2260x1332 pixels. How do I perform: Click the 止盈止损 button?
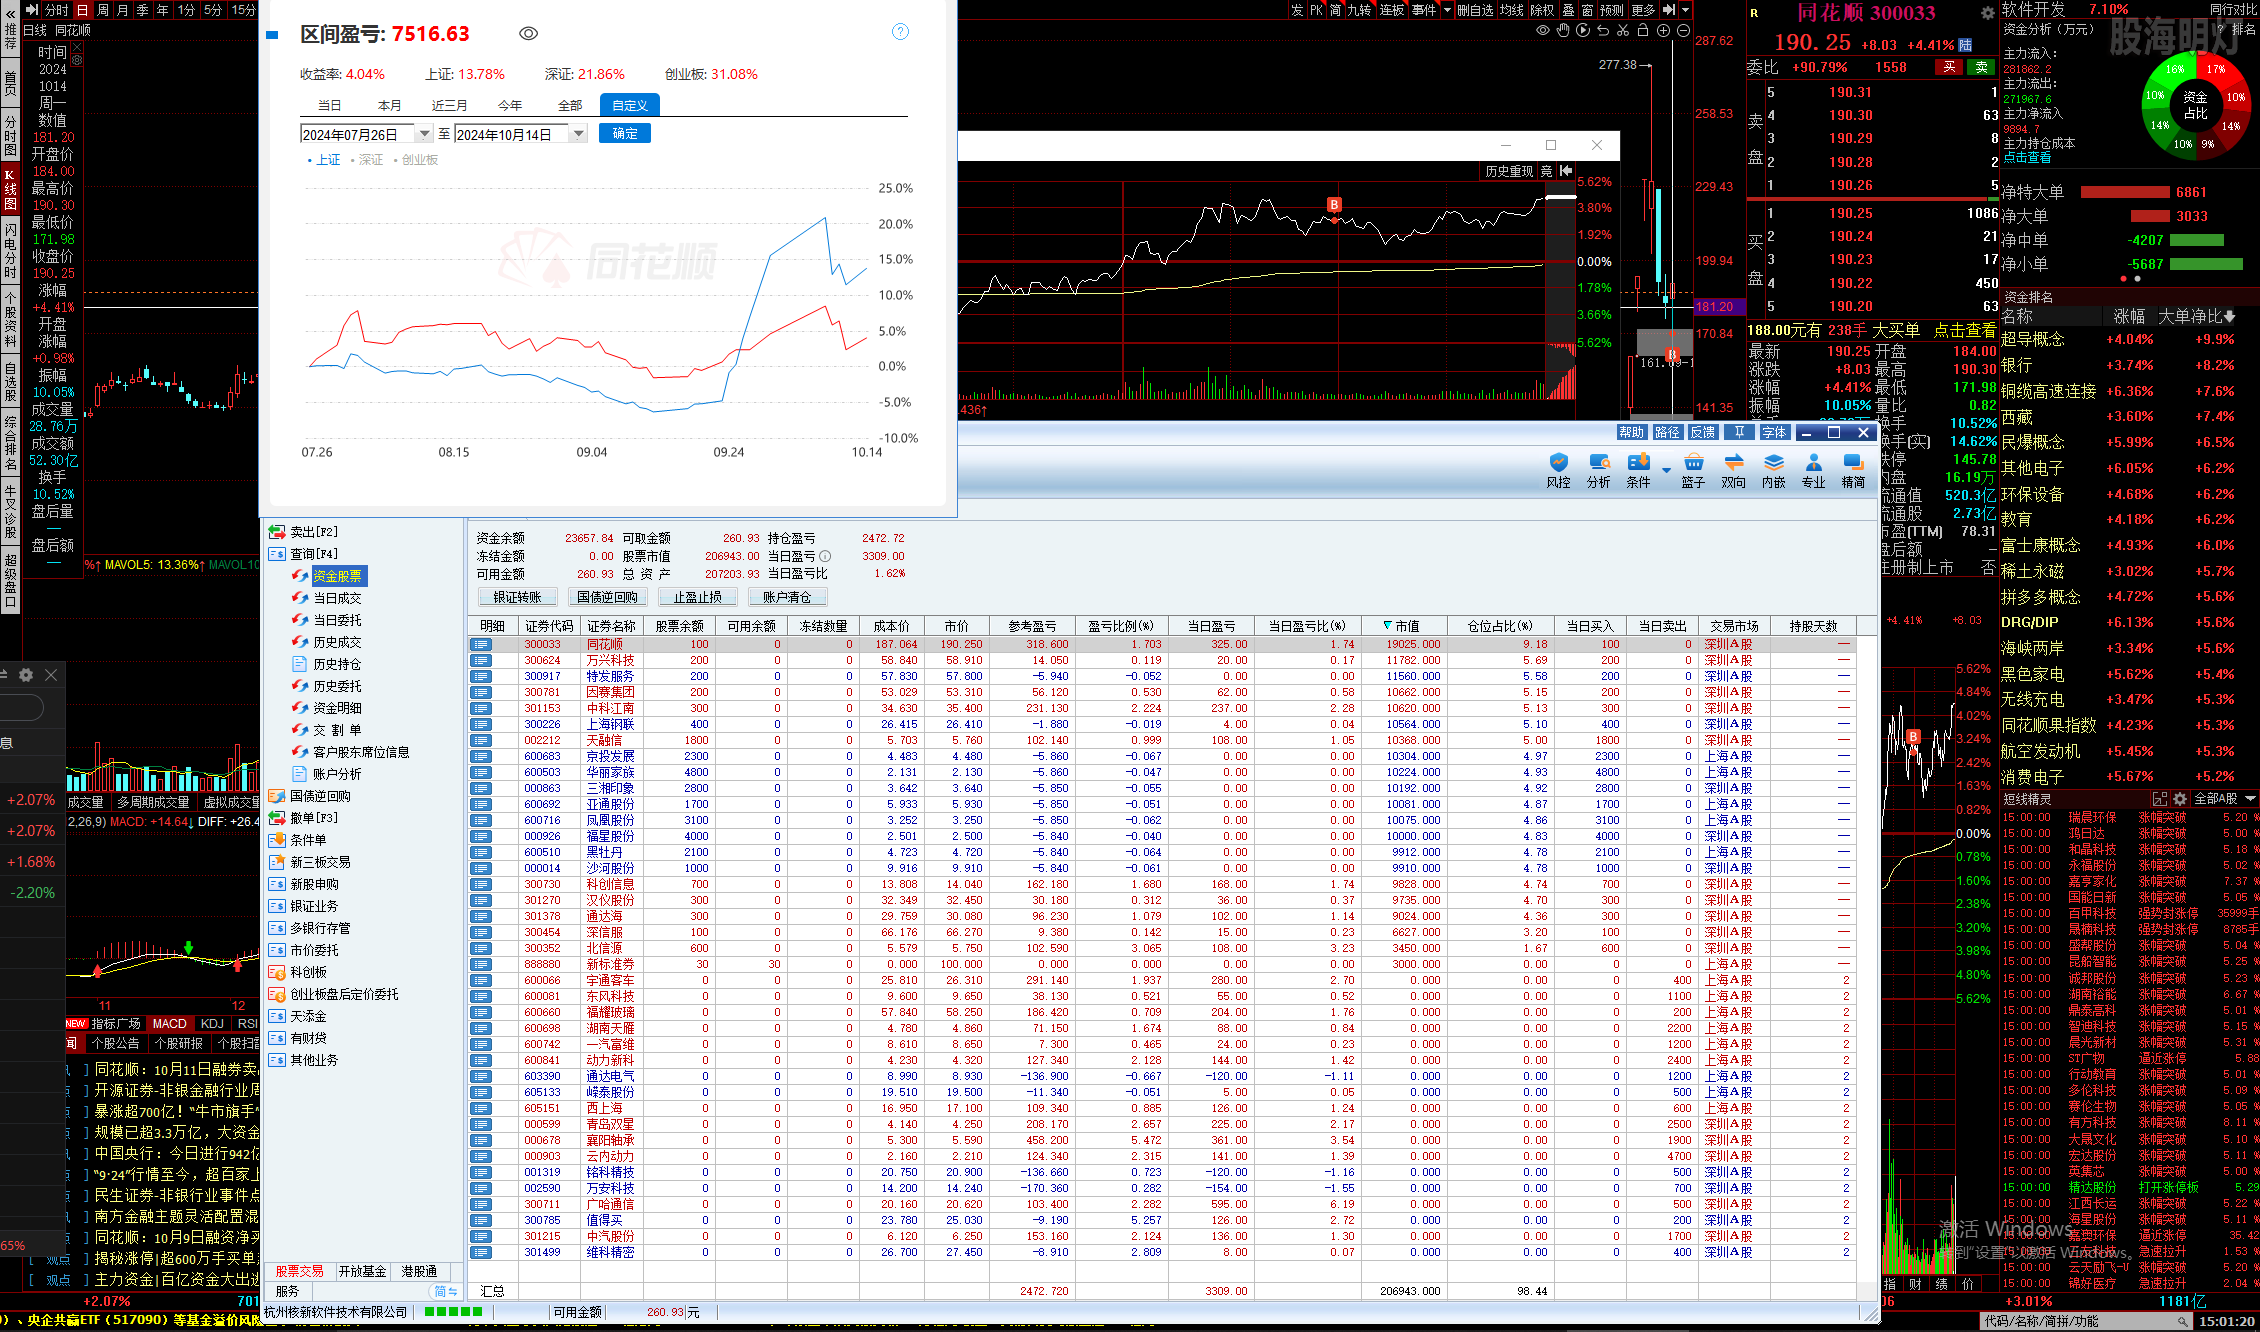coord(697,597)
